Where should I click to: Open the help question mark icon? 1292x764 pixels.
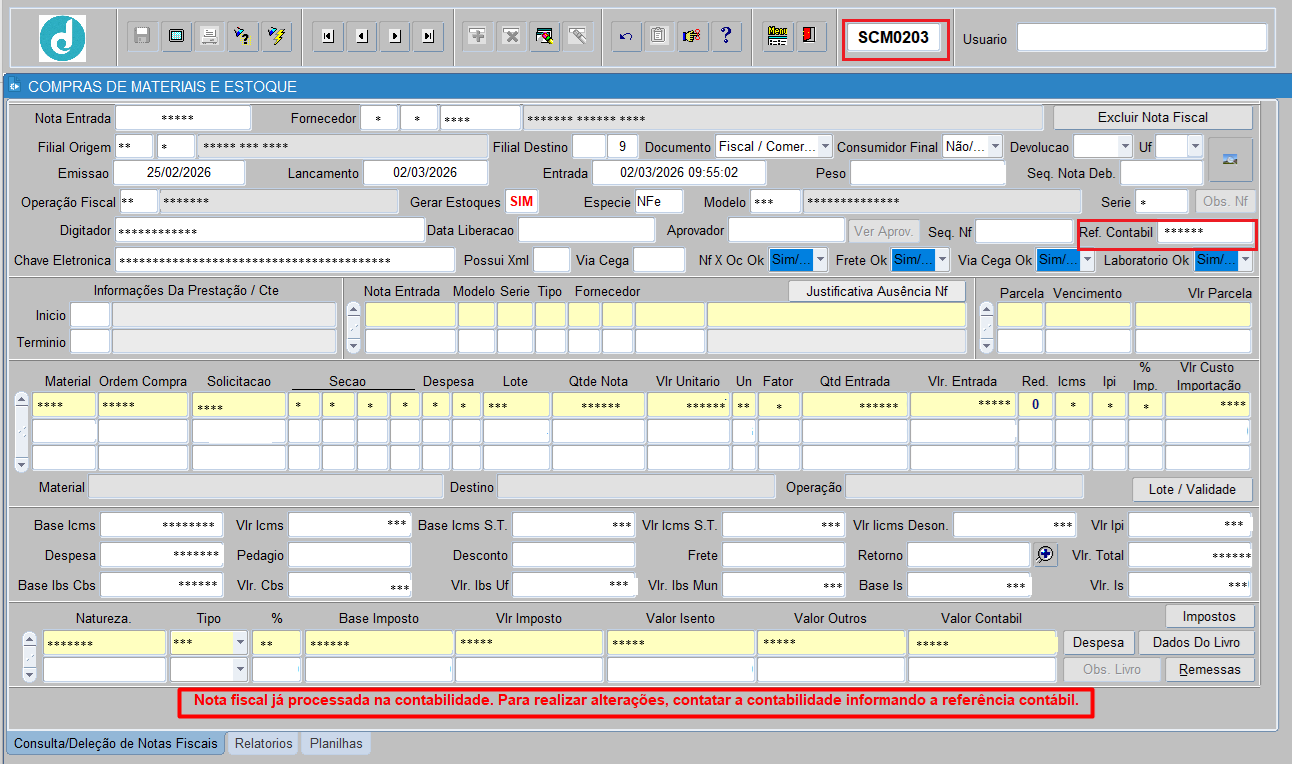726,36
